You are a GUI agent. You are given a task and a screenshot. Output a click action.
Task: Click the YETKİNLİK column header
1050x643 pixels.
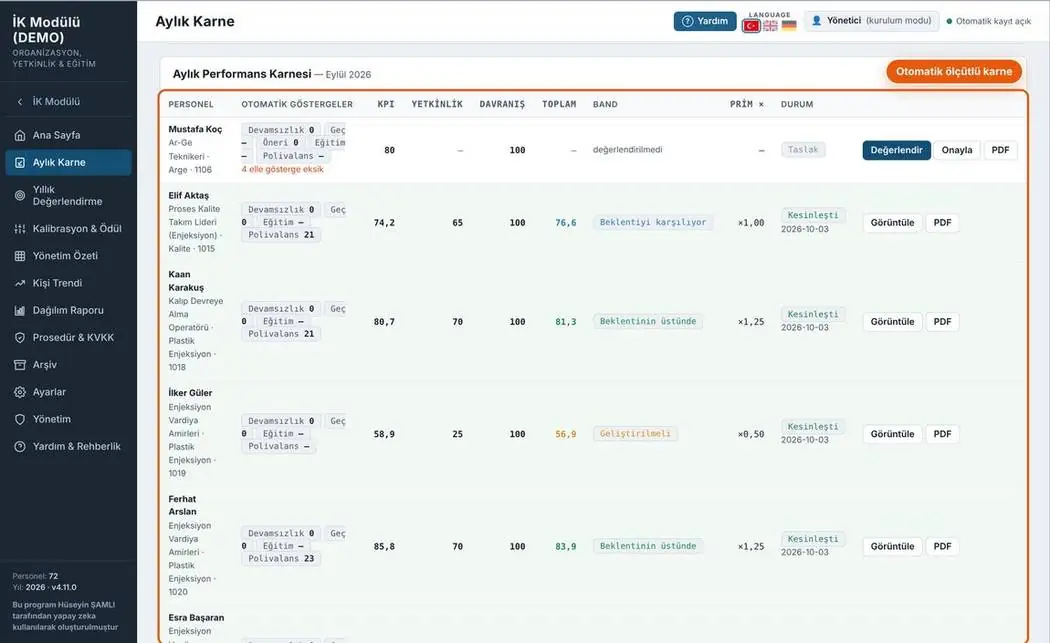[437, 104]
